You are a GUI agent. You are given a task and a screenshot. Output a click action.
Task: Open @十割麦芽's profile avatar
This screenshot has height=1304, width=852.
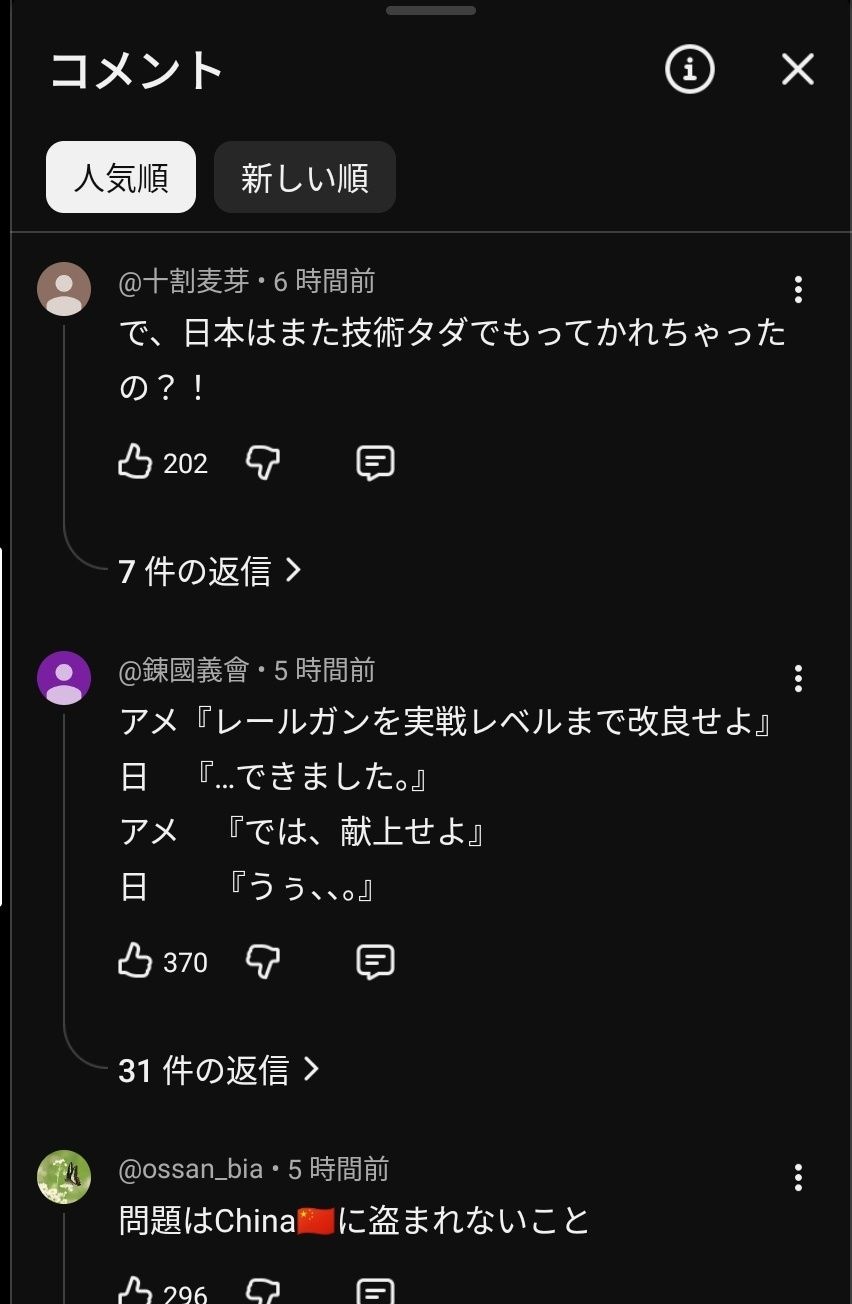(64, 289)
